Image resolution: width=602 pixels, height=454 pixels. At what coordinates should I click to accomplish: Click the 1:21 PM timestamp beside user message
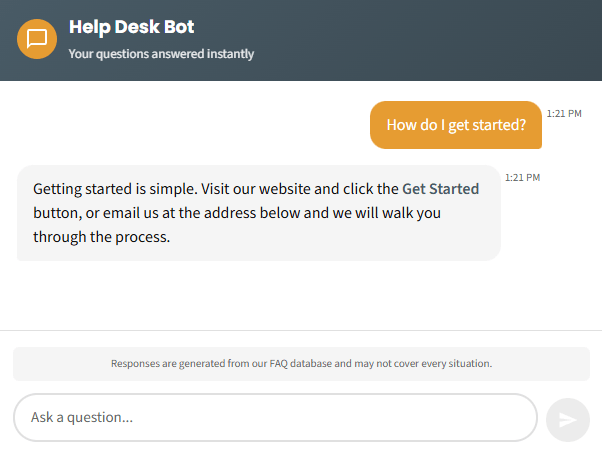coord(564,114)
